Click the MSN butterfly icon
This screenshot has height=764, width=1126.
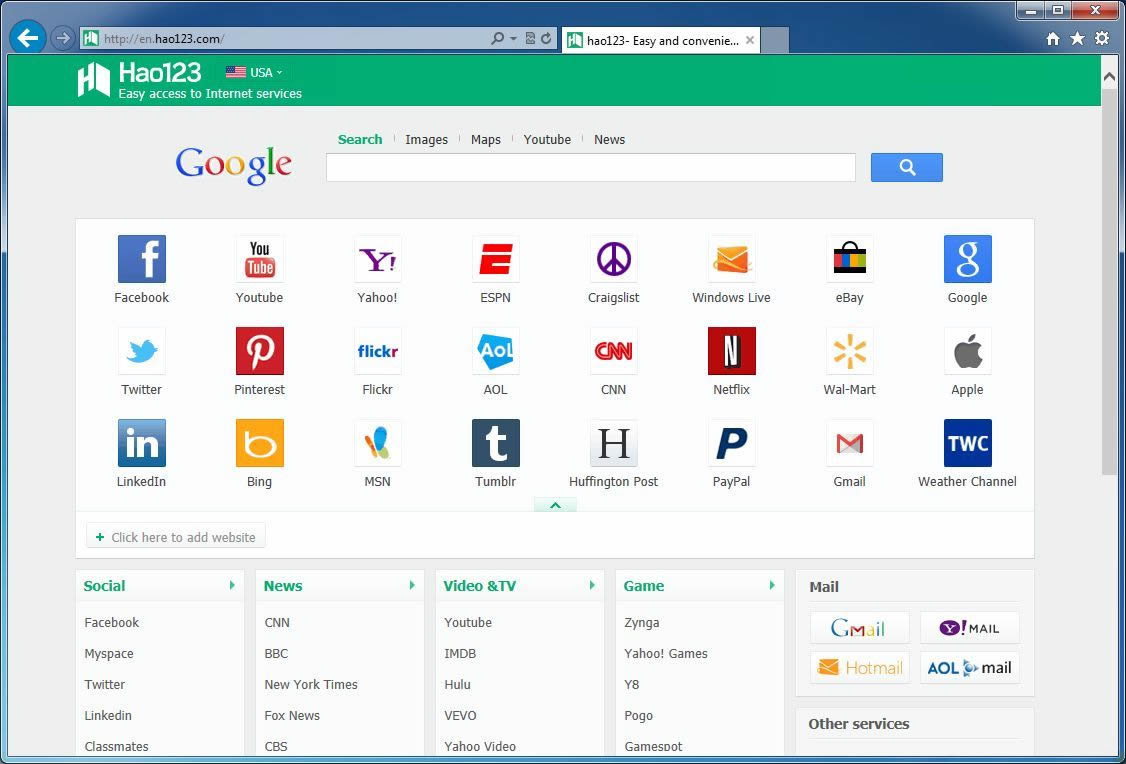377,442
